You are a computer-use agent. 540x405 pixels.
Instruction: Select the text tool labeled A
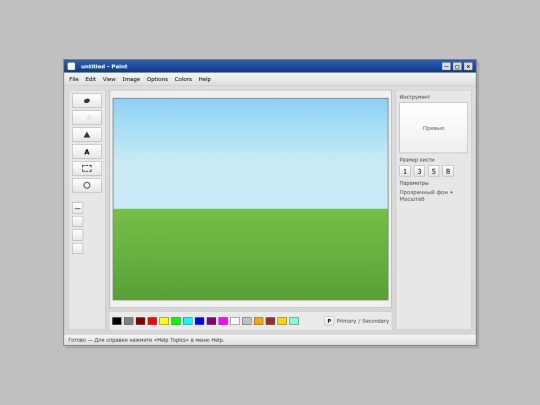click(87, 152)
